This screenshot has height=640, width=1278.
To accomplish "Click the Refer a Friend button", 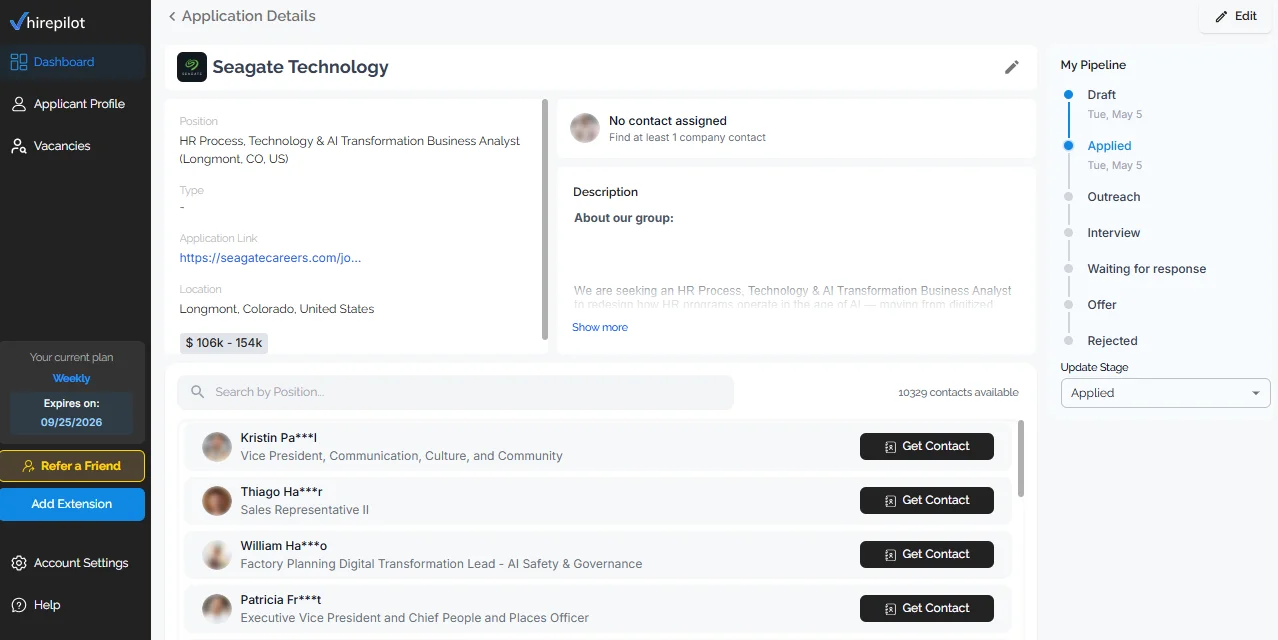I will [x=72, y=466].
